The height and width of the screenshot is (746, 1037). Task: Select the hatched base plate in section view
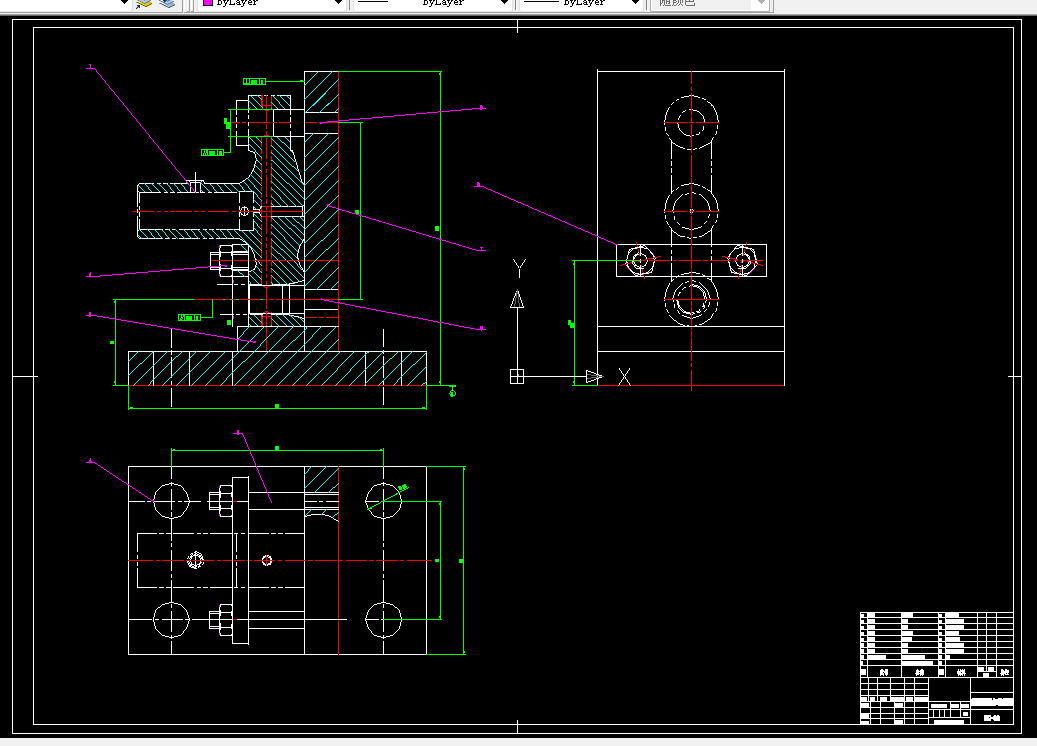click(x=277, y=368)
